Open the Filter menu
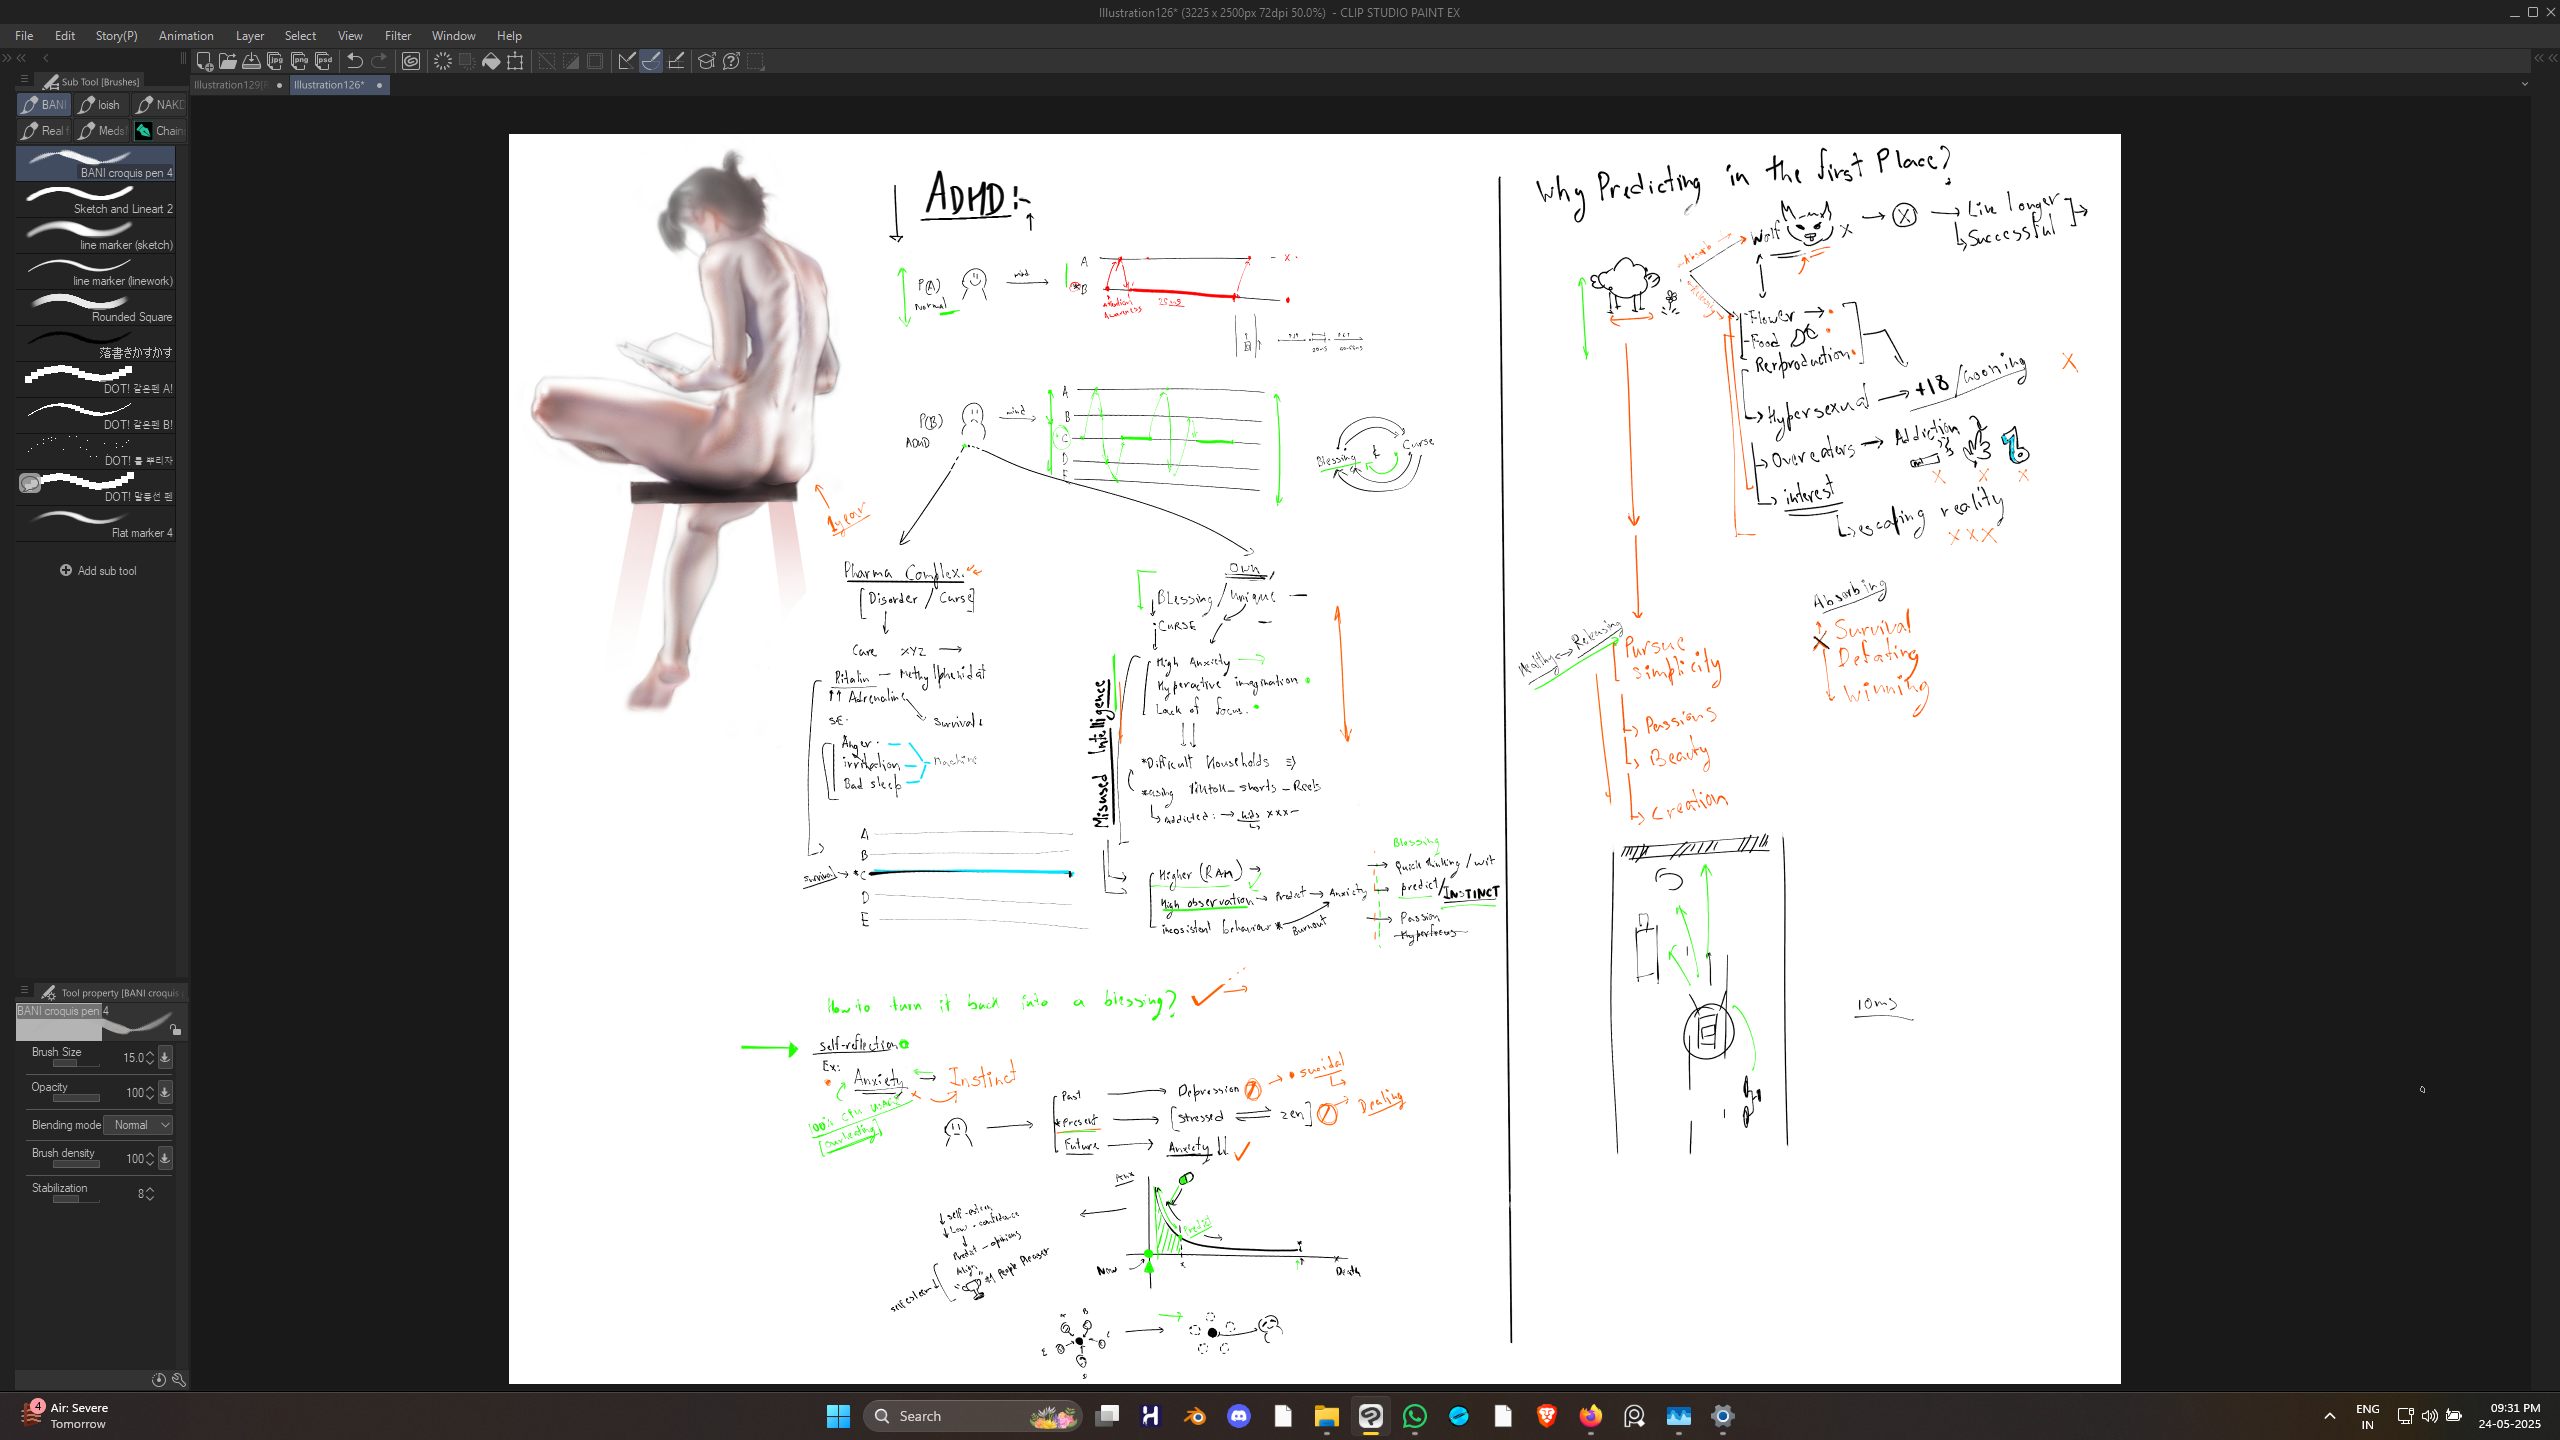 [398, 35]
